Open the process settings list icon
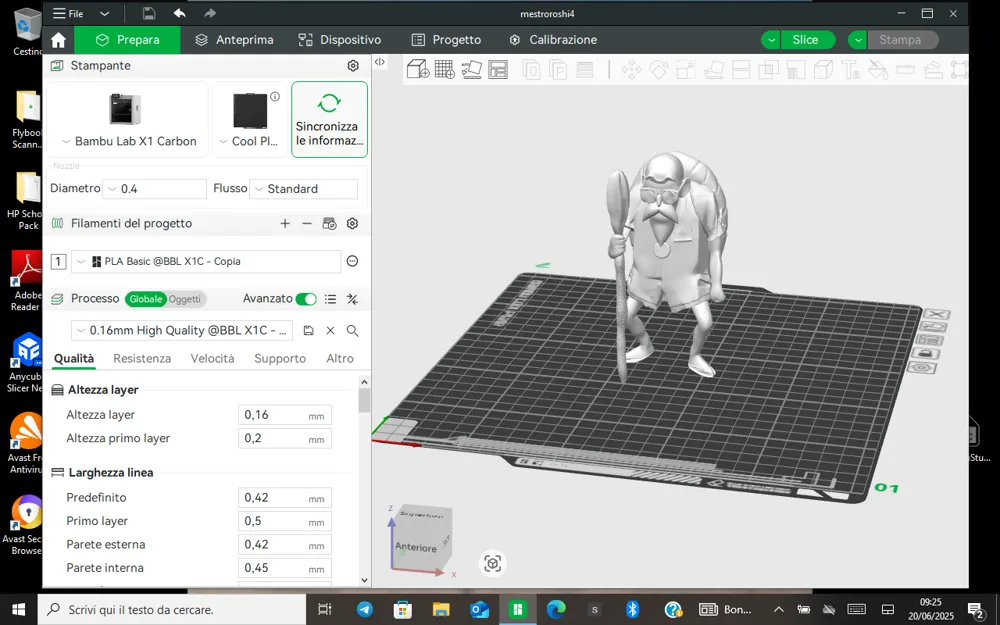Viewport: 1000px width, 625px height. pos(330,298)
